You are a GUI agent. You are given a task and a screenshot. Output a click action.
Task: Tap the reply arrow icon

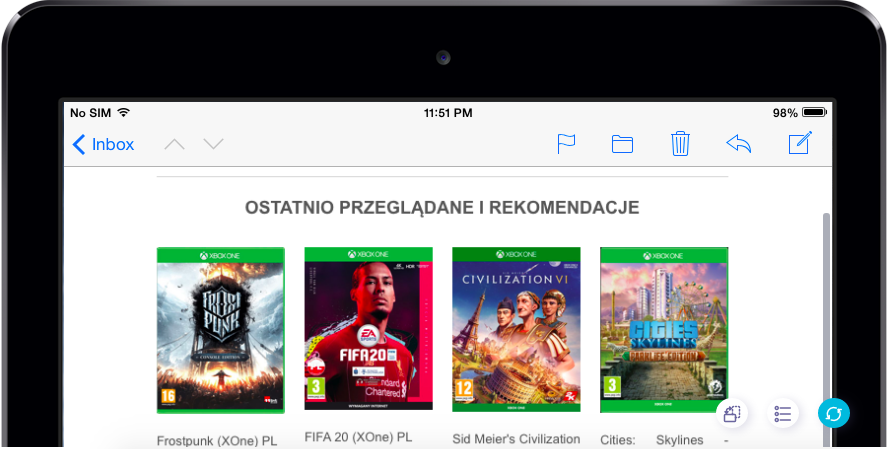click(x=738, y=144)
